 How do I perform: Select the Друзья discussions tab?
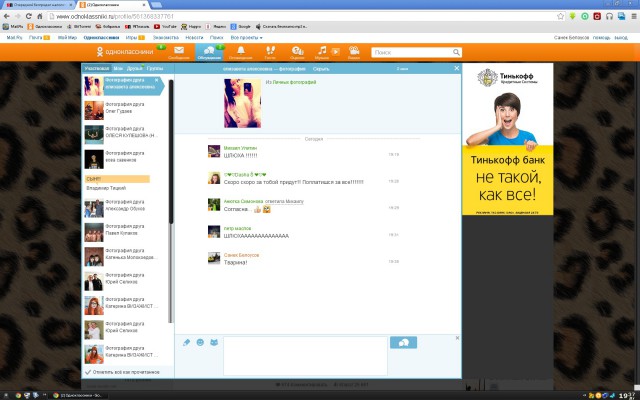(x=134, y=69)
